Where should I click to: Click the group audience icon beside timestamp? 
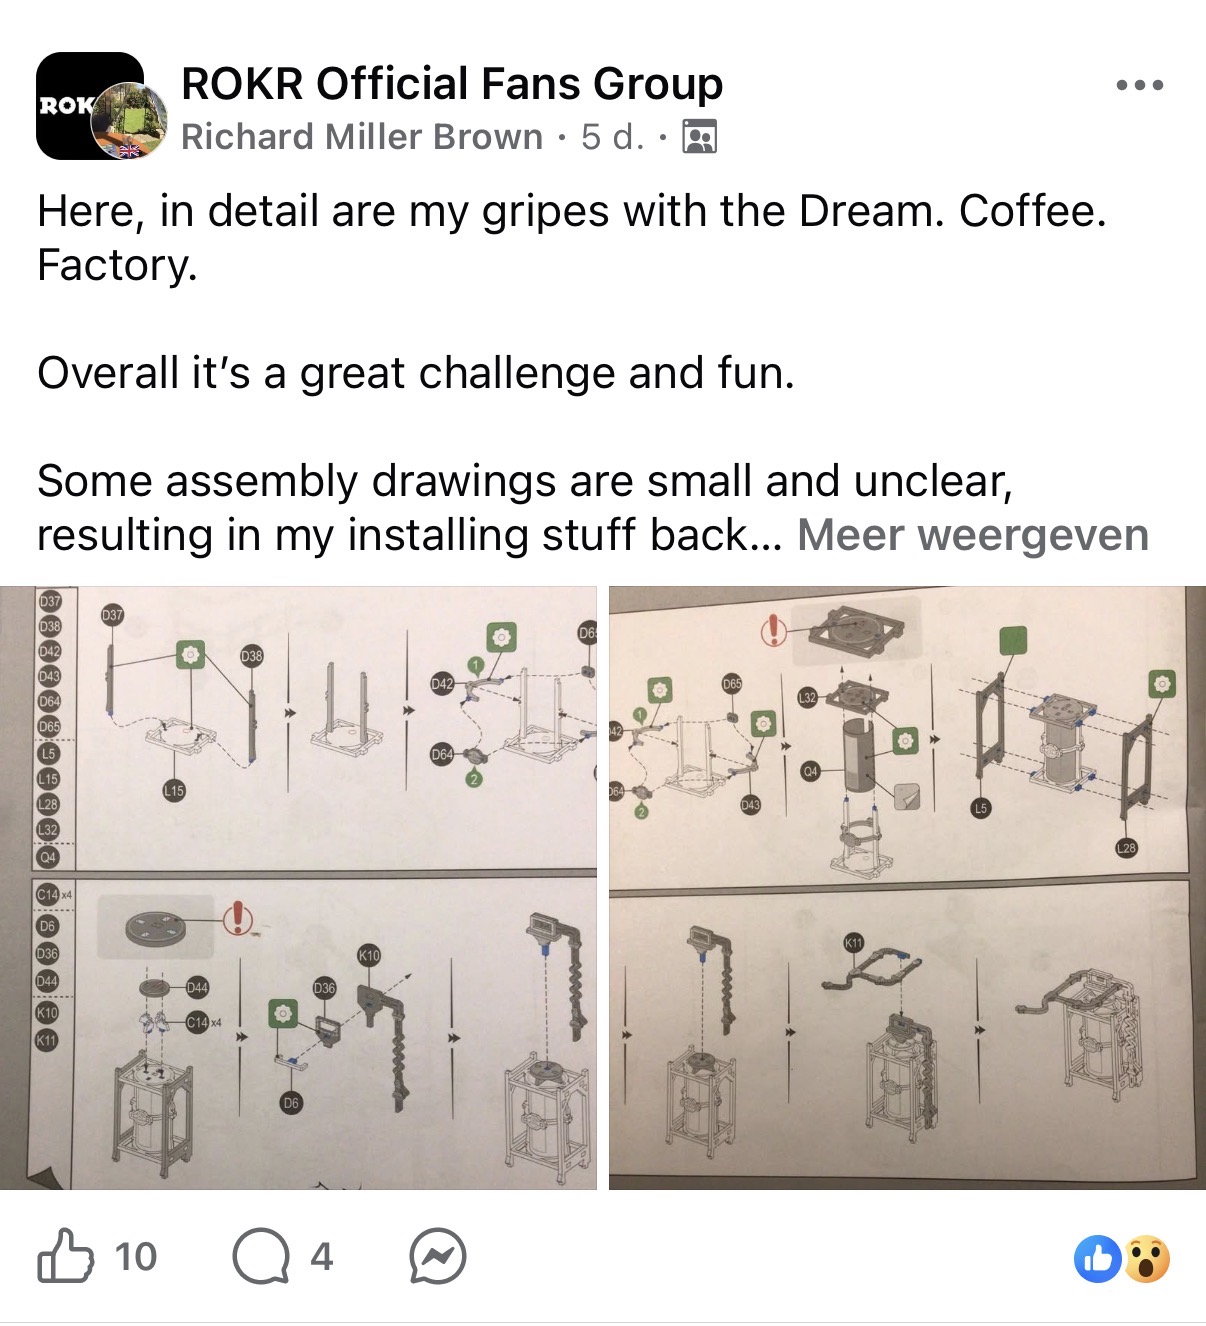tap(699, 136)
